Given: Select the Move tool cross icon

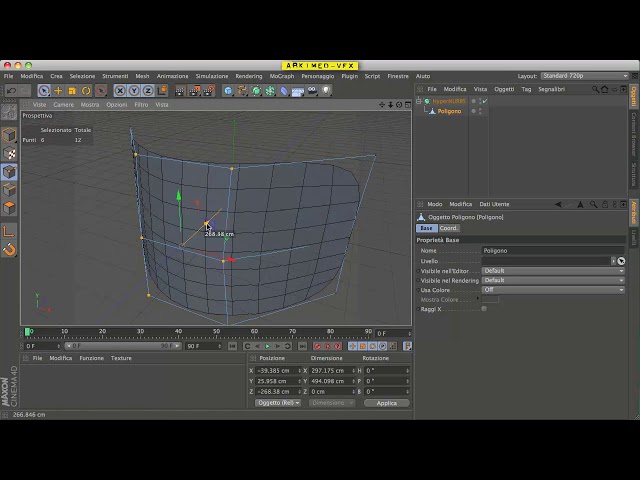Looking at the screenshot, I should click(x=58, y=91).
